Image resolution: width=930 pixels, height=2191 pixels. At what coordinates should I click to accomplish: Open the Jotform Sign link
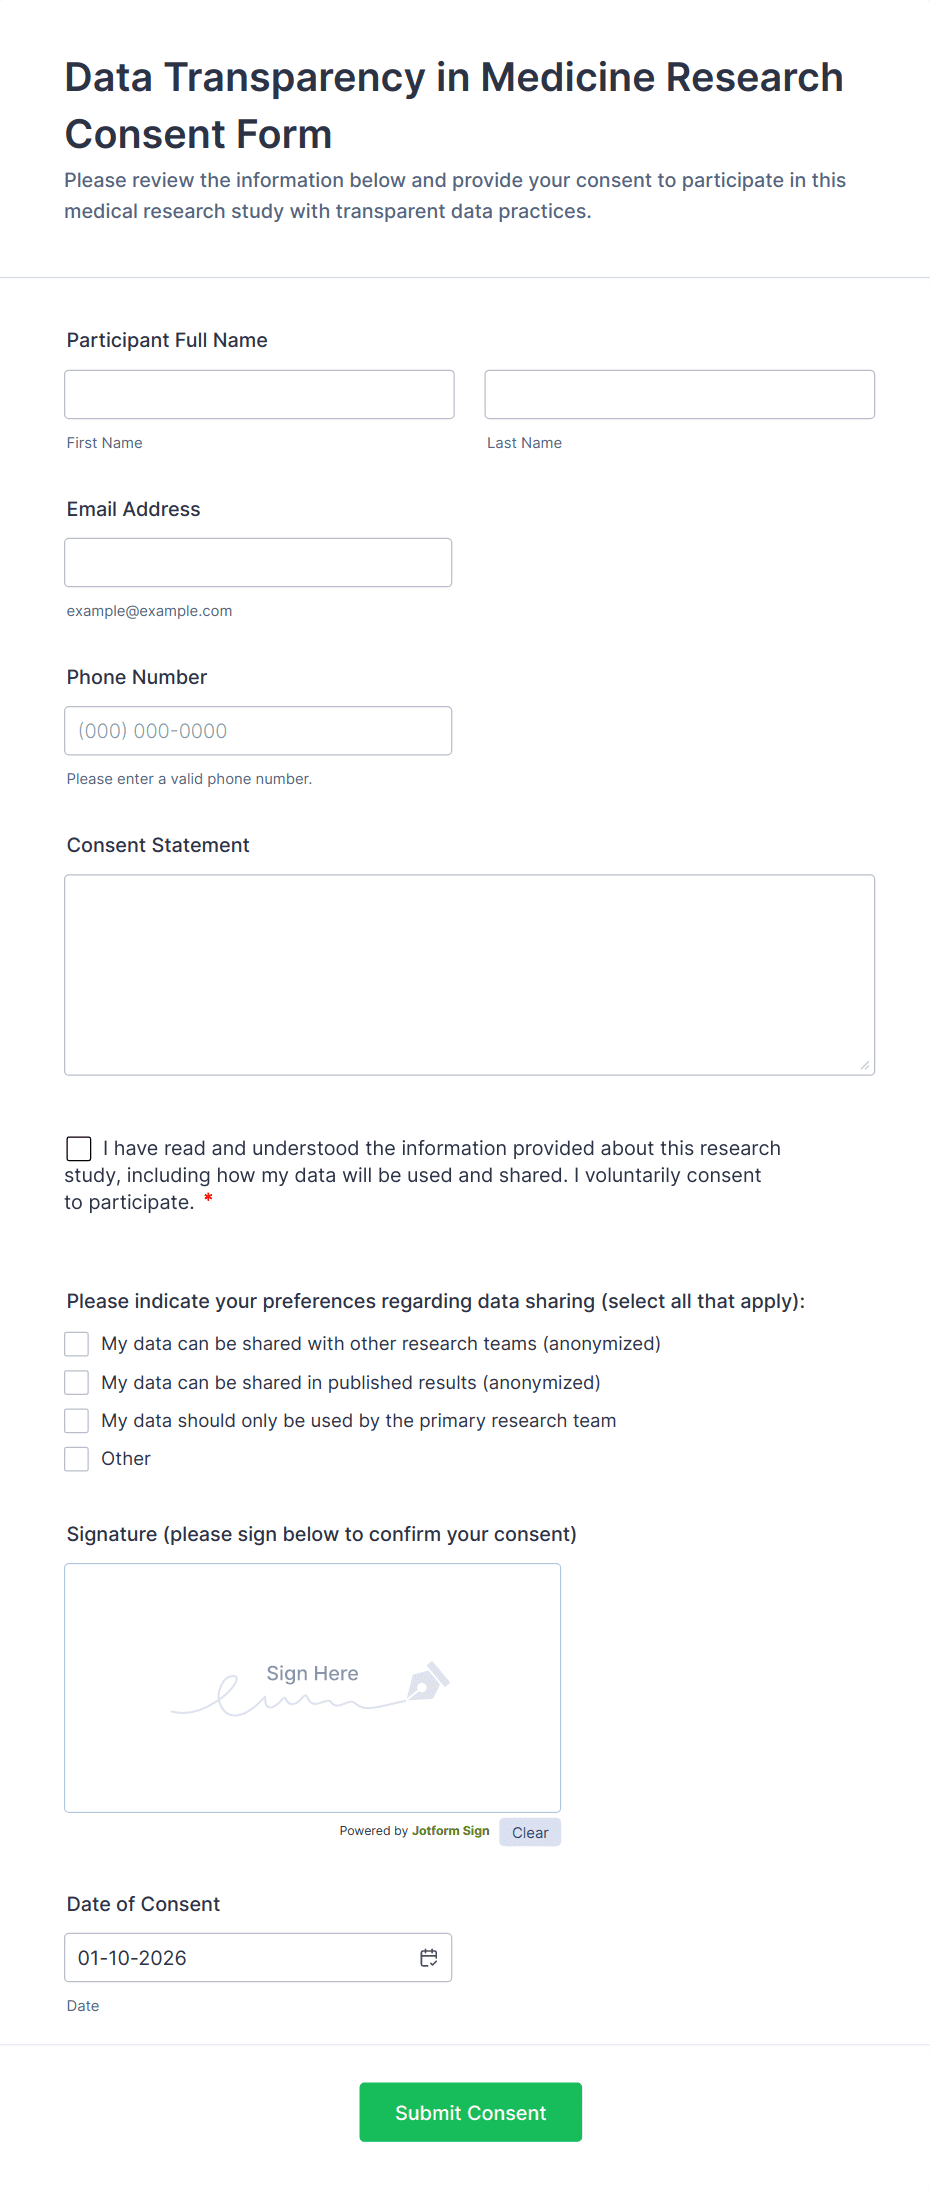point(450,1831)
